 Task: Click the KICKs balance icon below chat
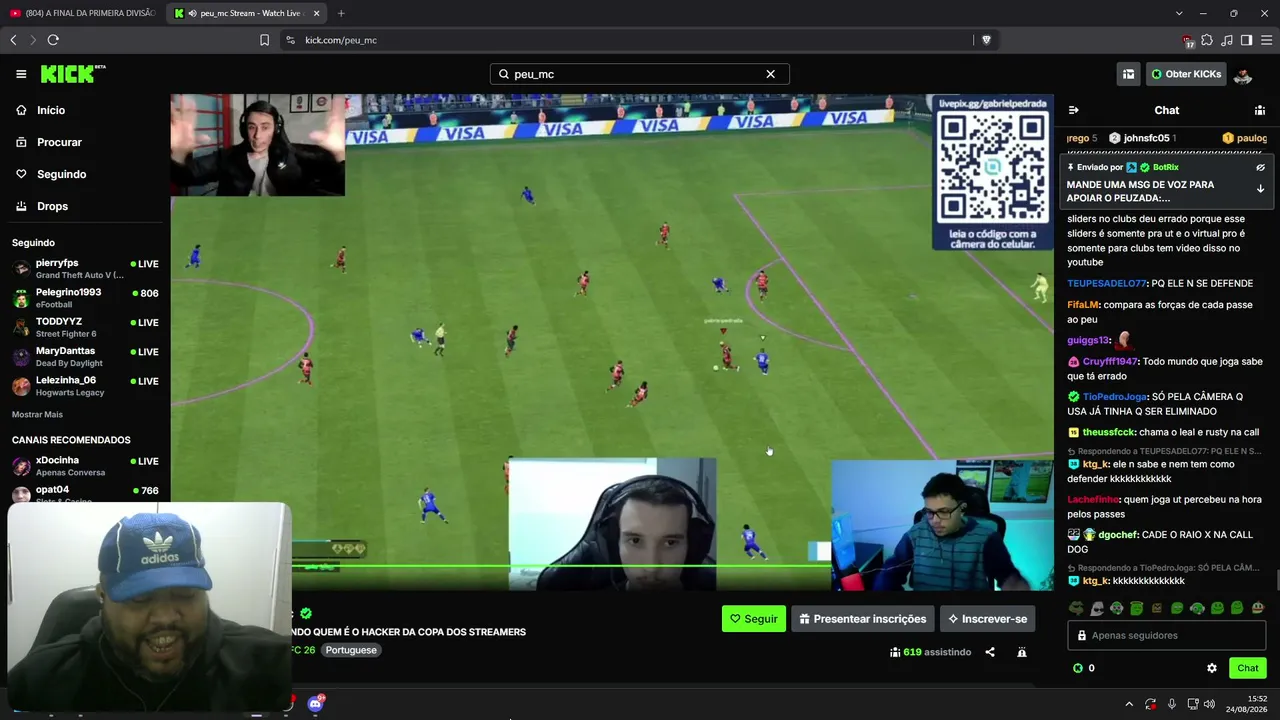pos(1078,668)
